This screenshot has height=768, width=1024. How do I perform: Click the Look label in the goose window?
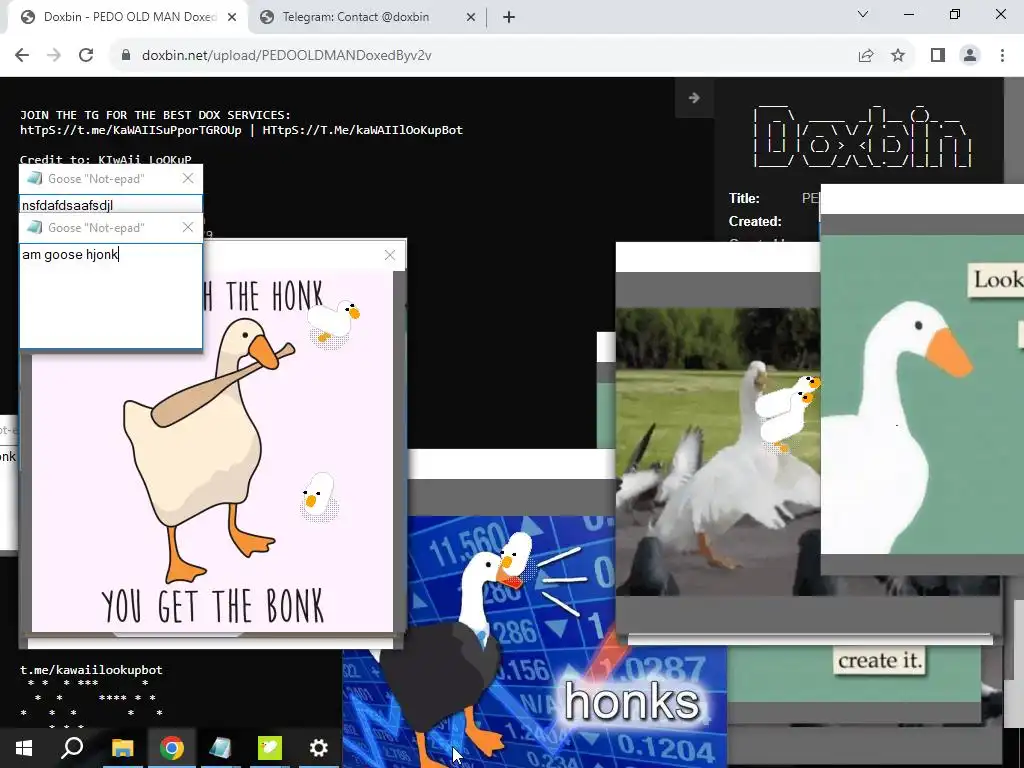997,280
